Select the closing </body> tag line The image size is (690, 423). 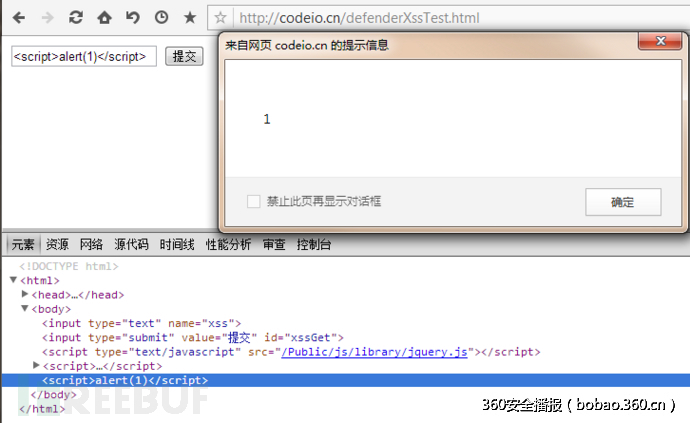click(x=53, y=395)
